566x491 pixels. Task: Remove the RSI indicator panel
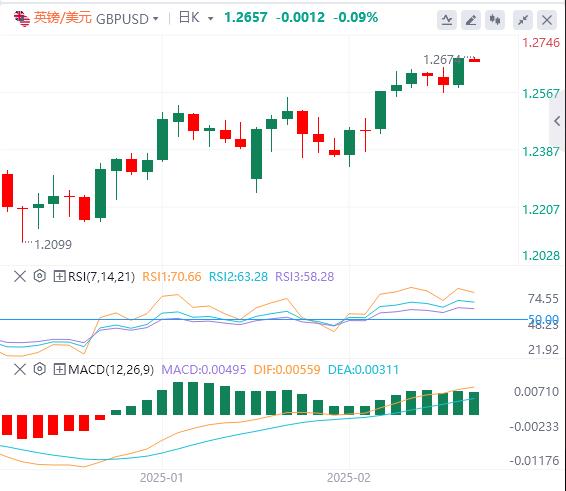(20, 277)
